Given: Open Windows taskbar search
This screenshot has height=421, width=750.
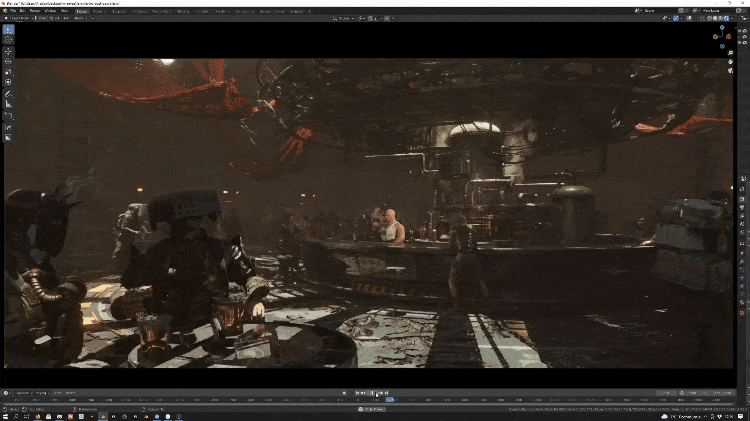Looking at the screenshot, I should coord(16,417).
